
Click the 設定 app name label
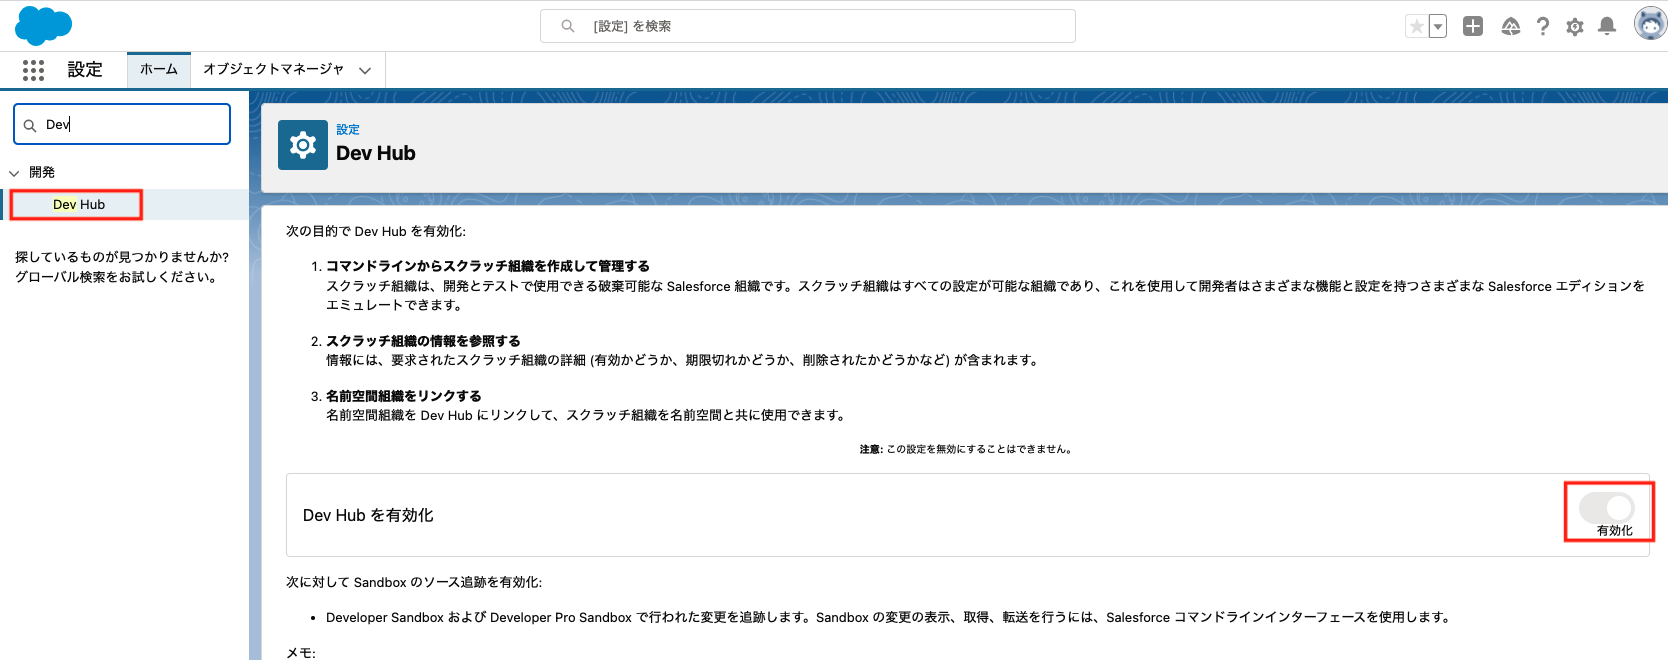85,69
